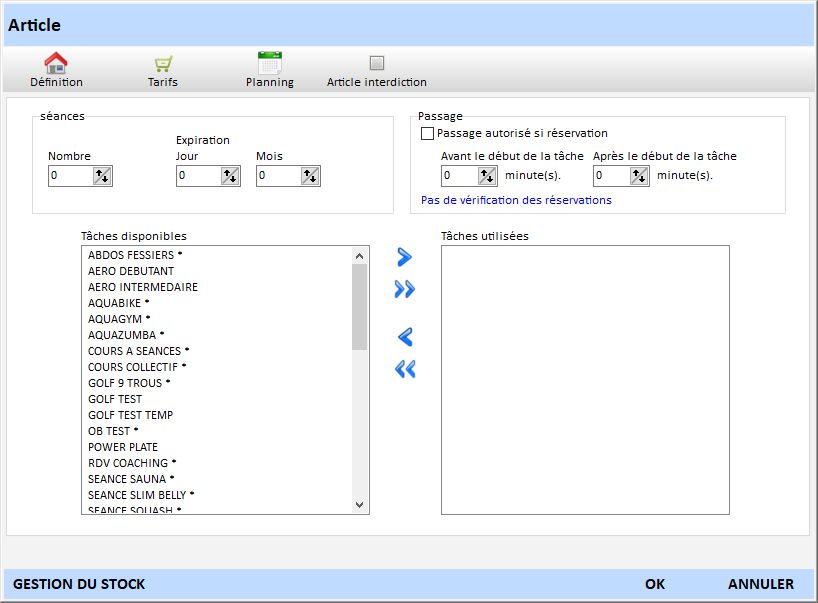This screenshot has width=818, height=603.
Task: Click the ANNULER button
Action: pos(760,584)
